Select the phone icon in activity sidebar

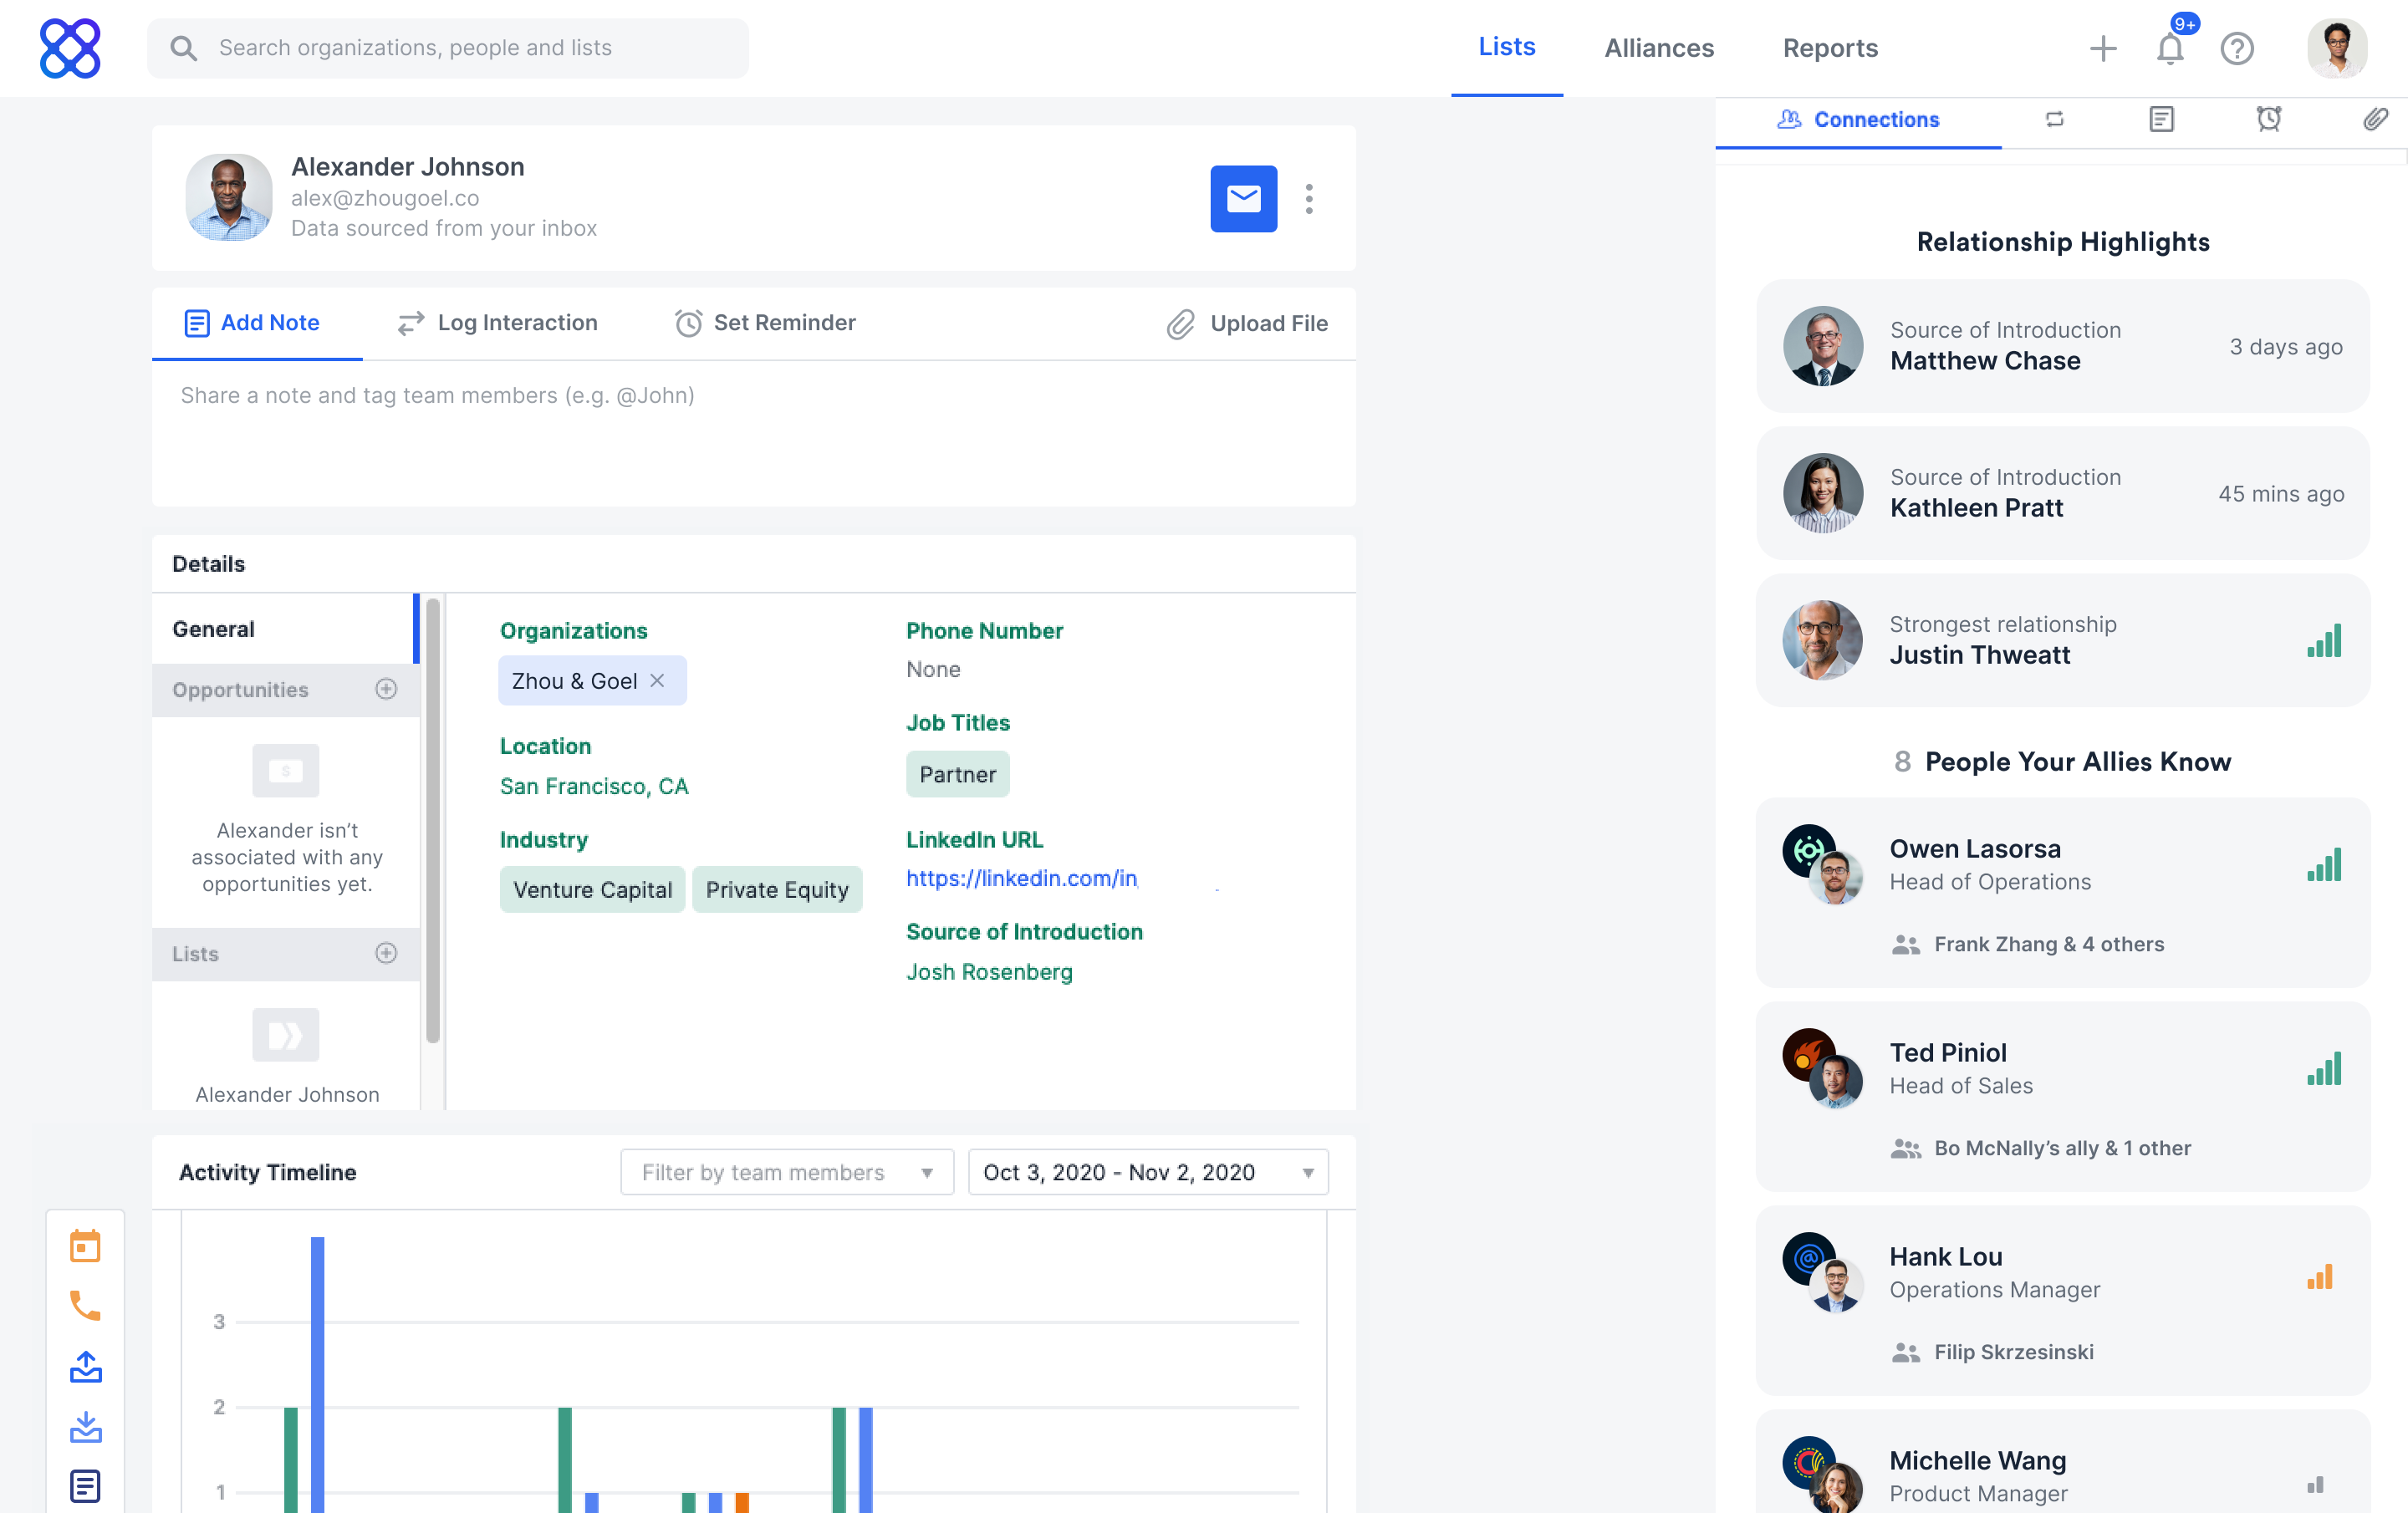85,1305
